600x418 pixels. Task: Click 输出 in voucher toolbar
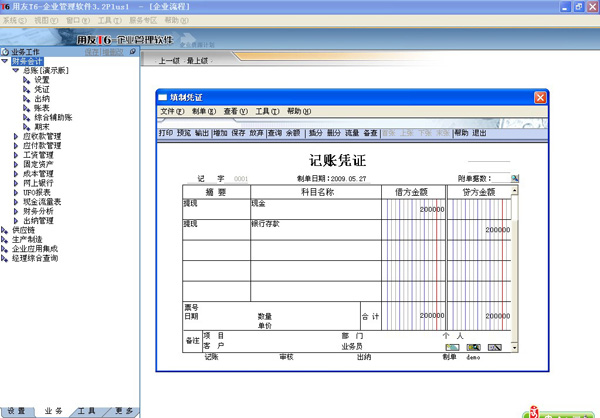tap(202, 133)
